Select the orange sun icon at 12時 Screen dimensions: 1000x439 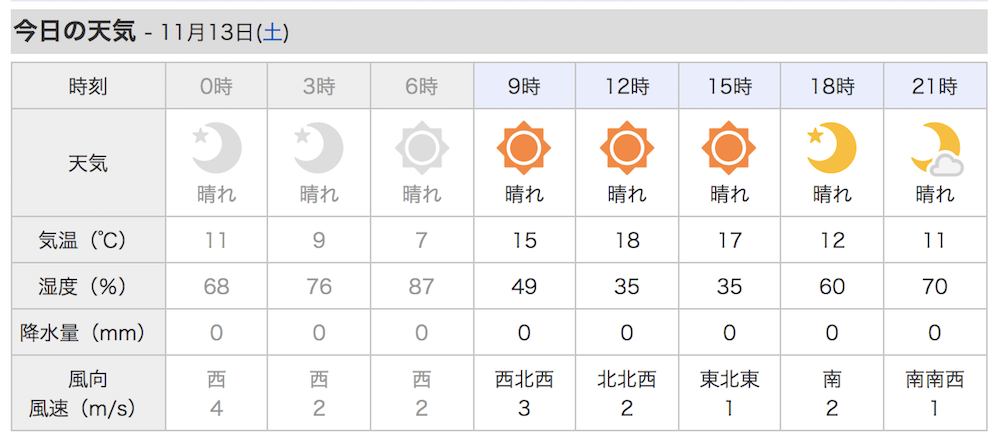coord(627,148)
